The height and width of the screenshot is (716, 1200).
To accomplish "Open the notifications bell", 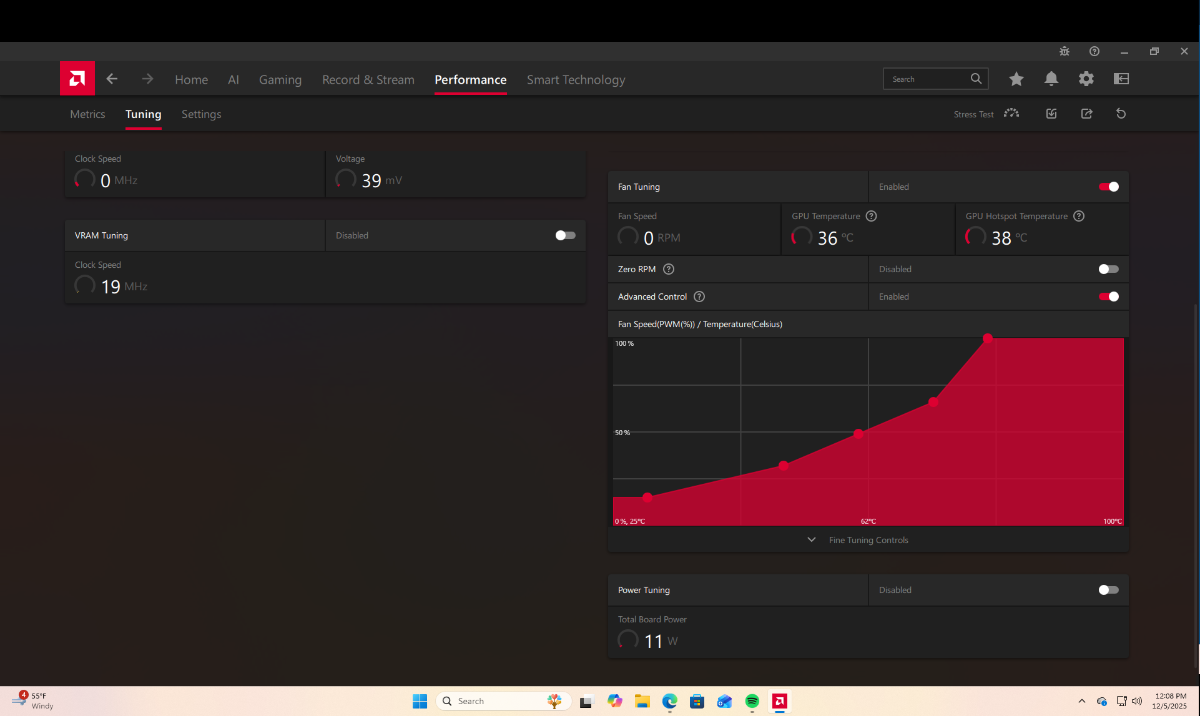I will pos(1051,79).
